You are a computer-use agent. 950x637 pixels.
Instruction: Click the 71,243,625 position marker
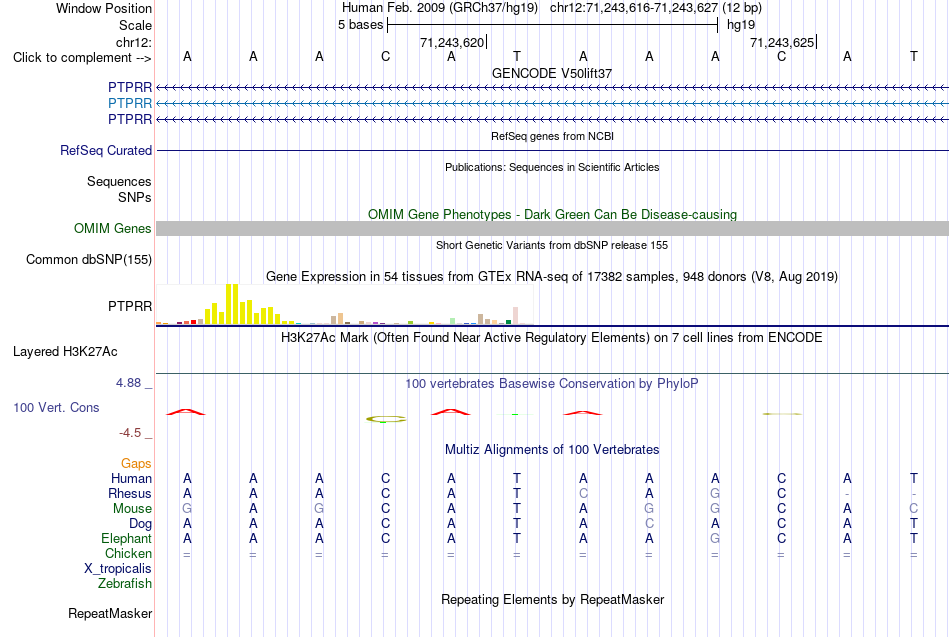pos(783,42)
